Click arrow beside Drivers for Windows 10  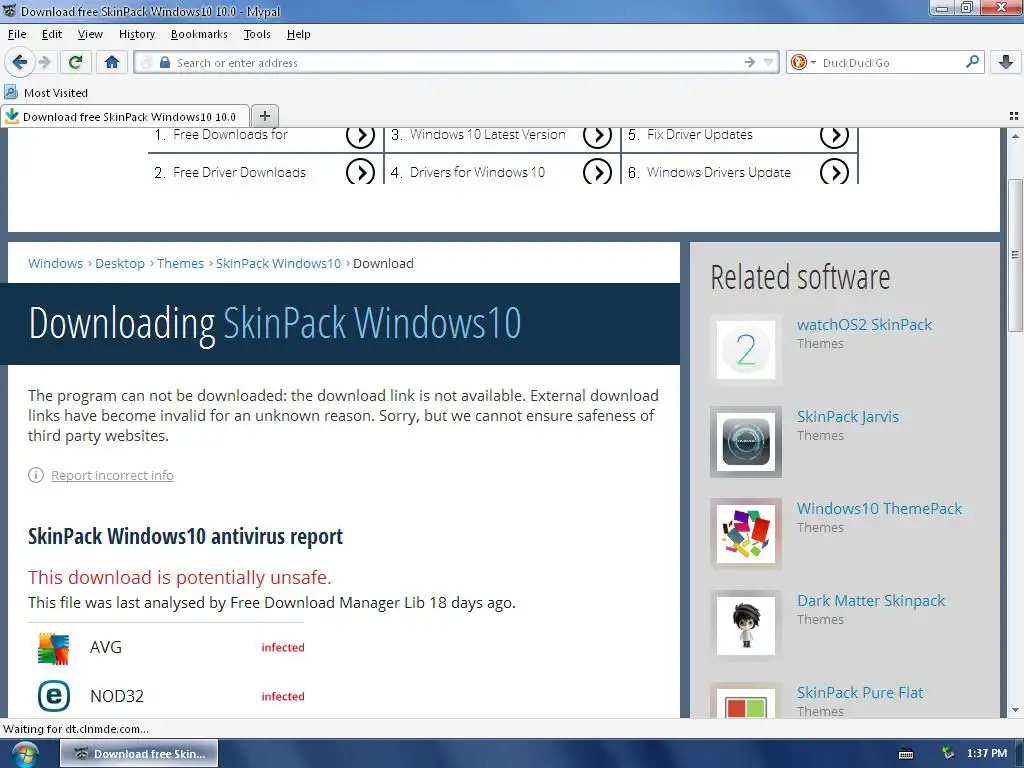pos(597,172)
